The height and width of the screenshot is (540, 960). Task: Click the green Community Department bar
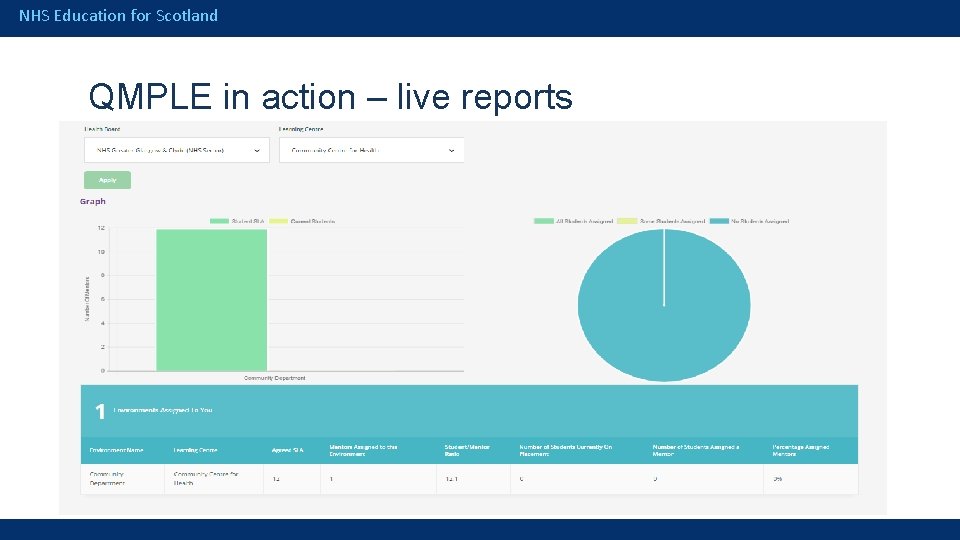tap(211, 300)
